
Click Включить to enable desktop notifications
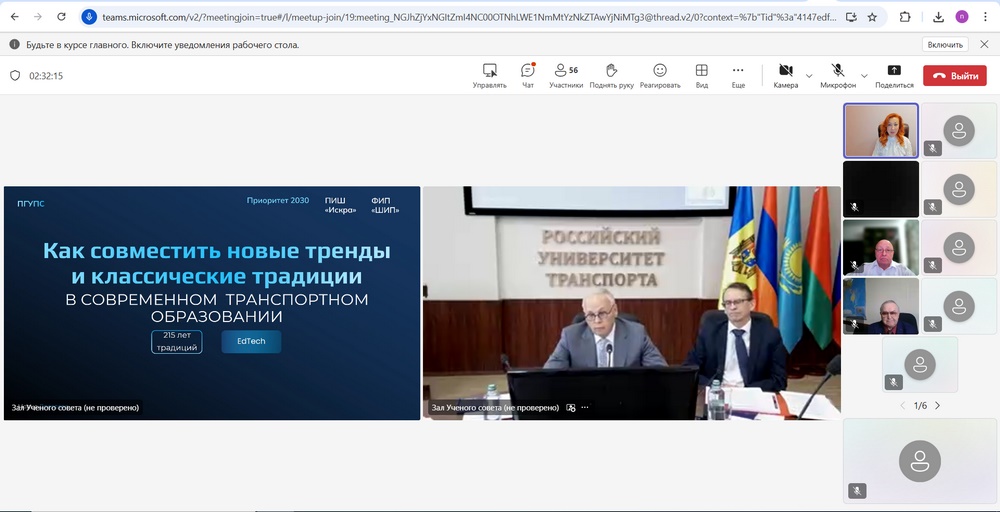click(945, 45)
